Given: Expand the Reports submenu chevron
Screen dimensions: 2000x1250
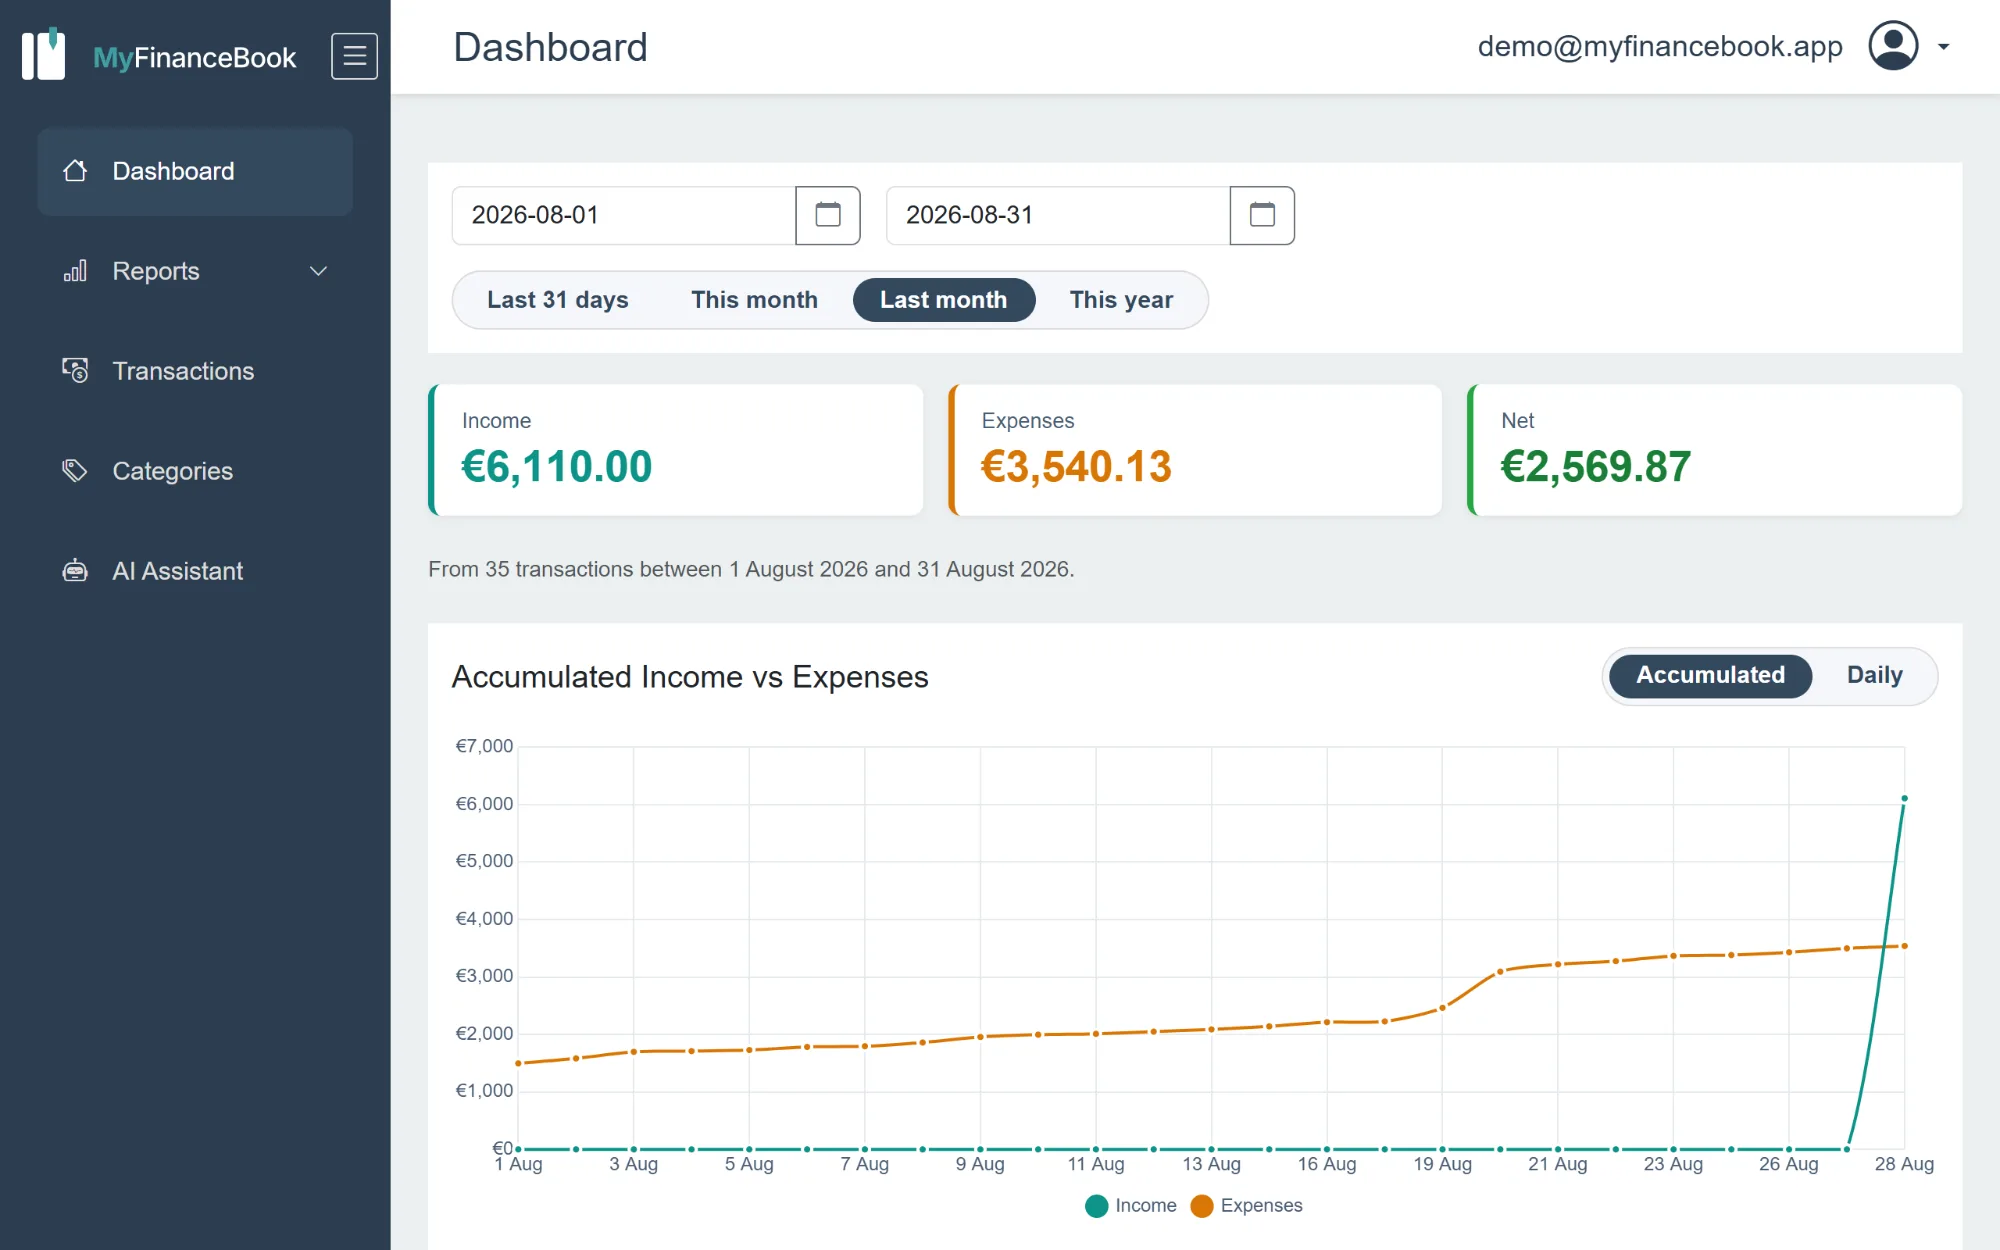Looking at the screenshot, I should pos(319,271).
